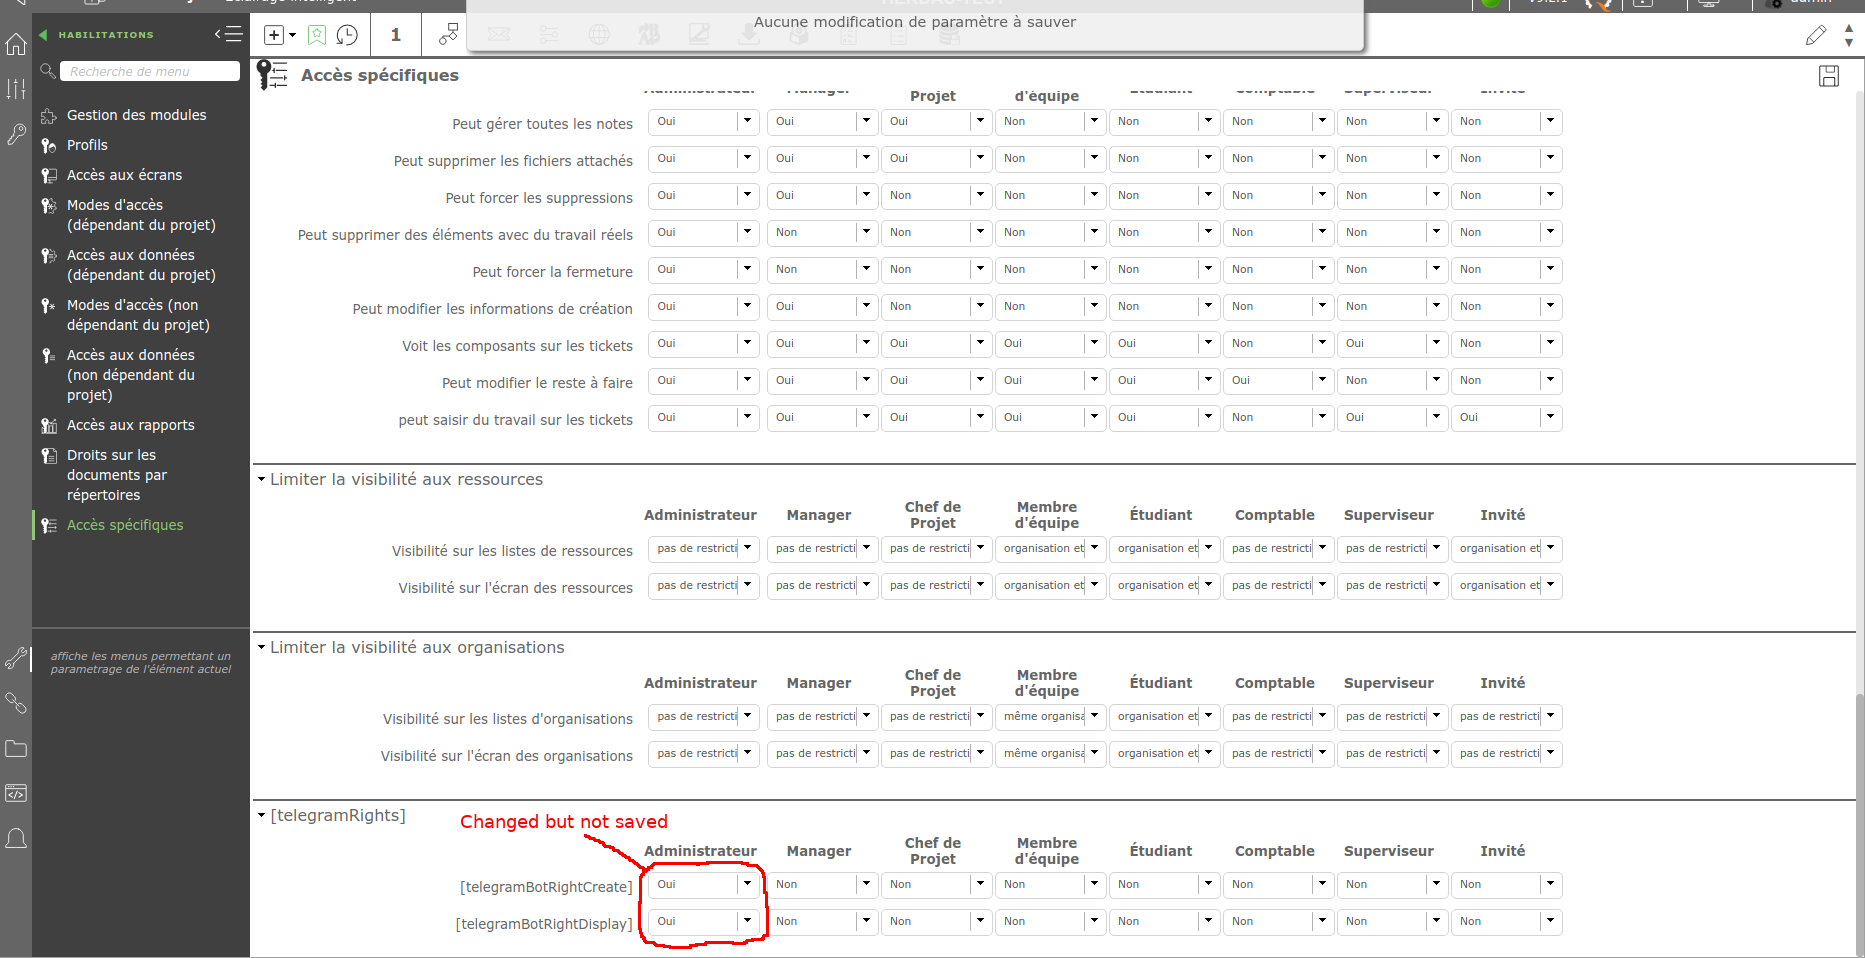Click the pencil edit icon at top right

tap(1815, 36)
